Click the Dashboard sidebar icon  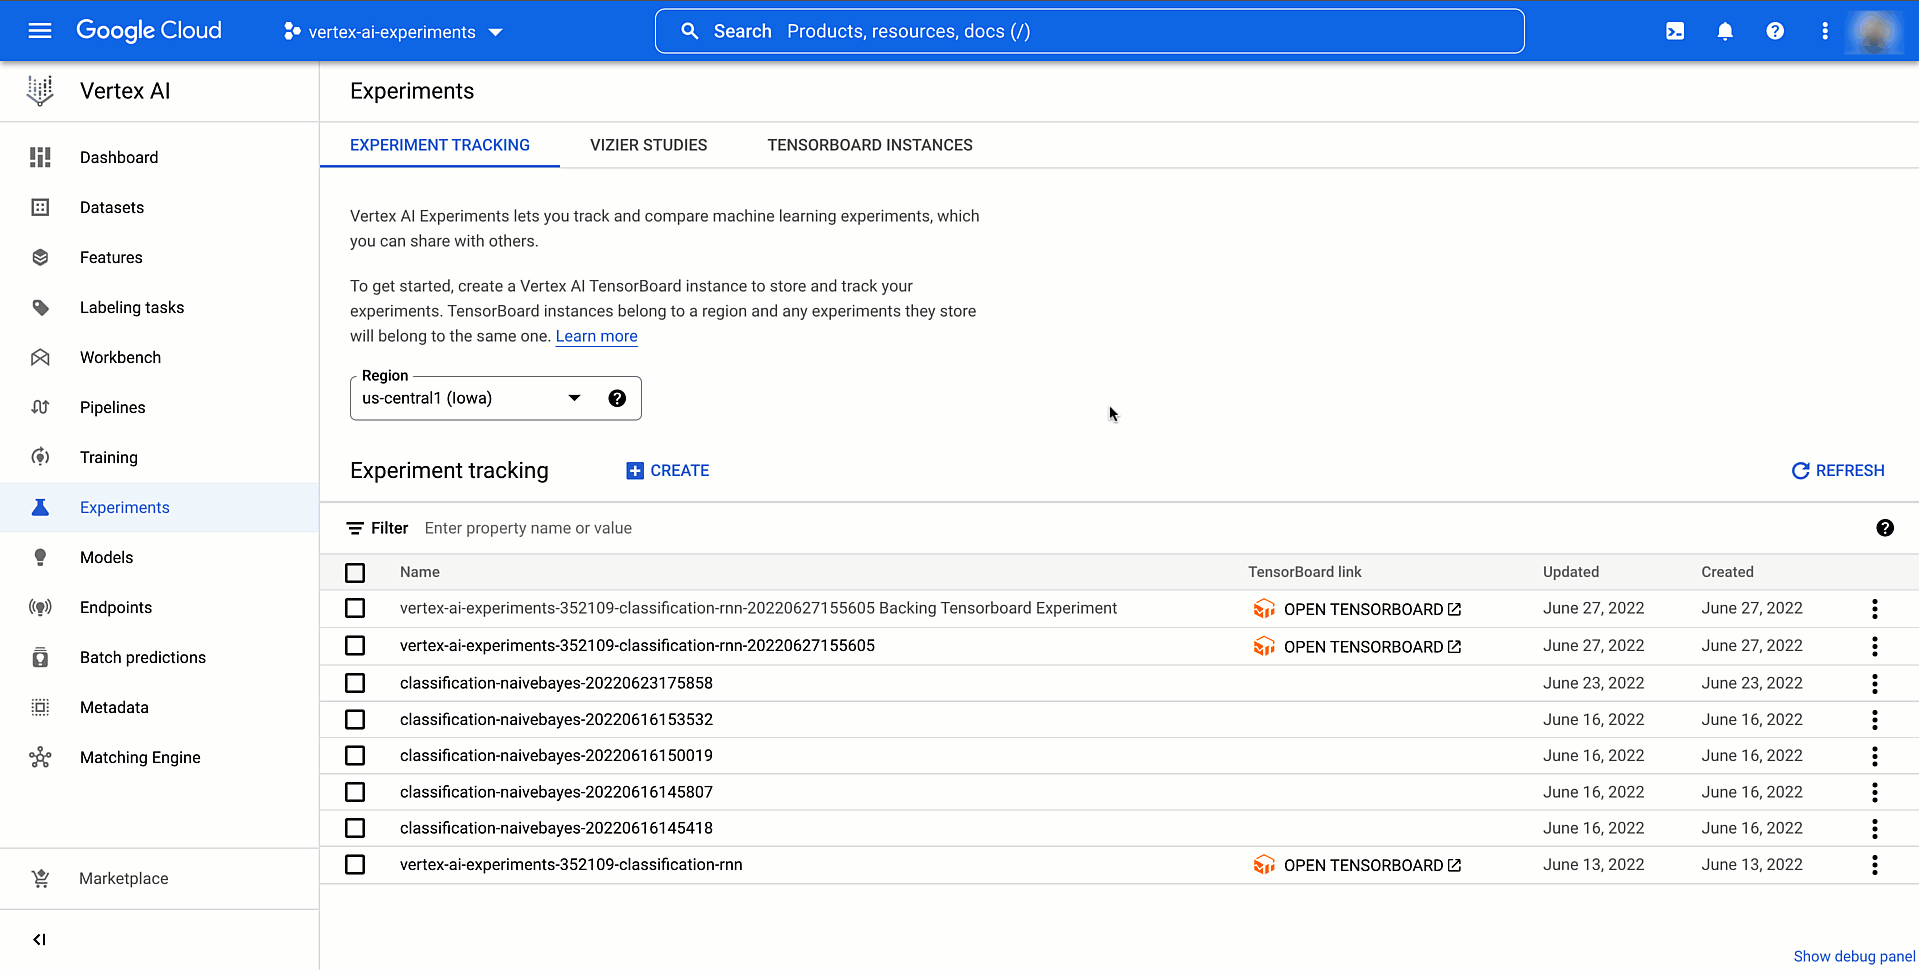(x=40, y=157)
